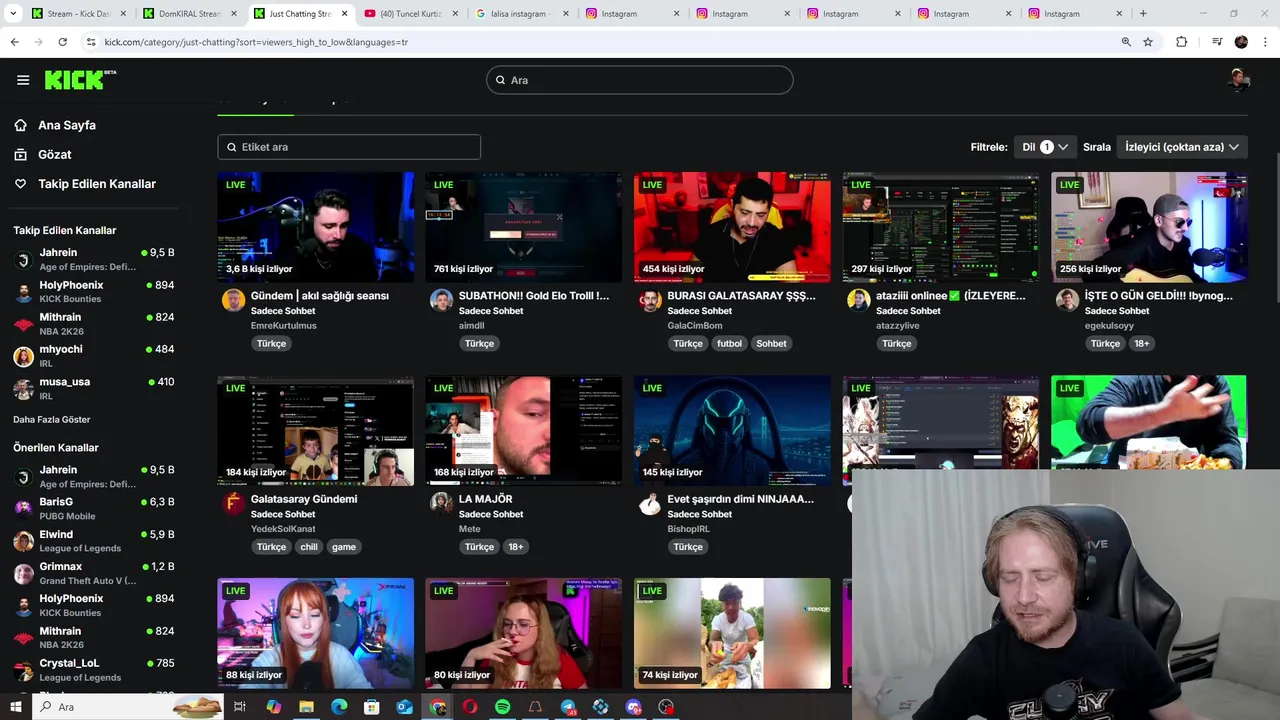Open mhyochi in followed channels

[x=94, y=356]
